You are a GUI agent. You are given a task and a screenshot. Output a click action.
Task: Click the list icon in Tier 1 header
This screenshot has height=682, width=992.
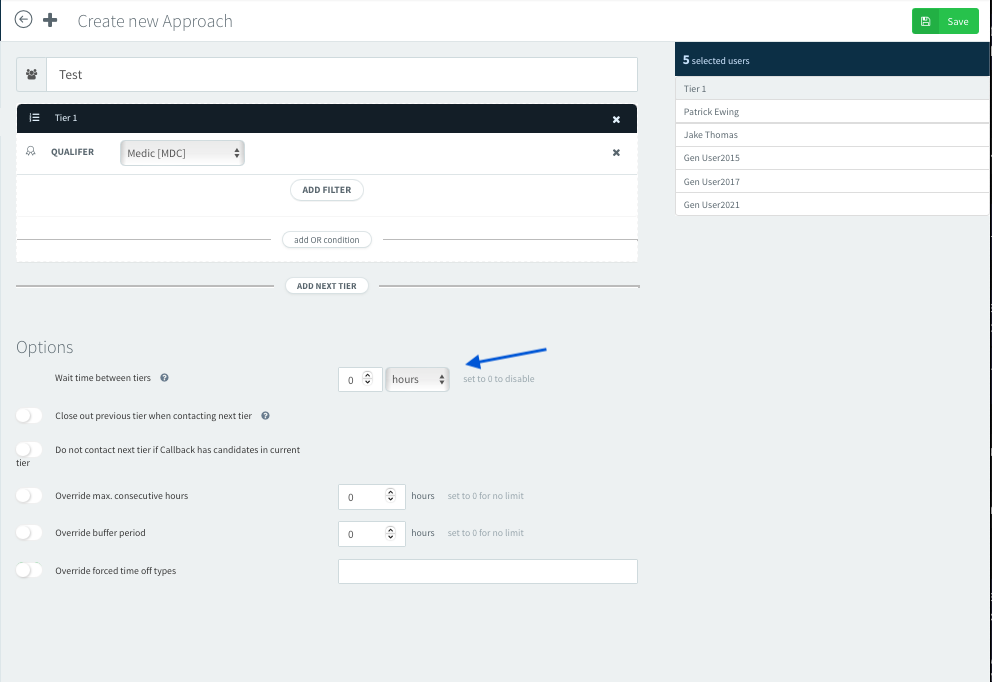[34, 118]
